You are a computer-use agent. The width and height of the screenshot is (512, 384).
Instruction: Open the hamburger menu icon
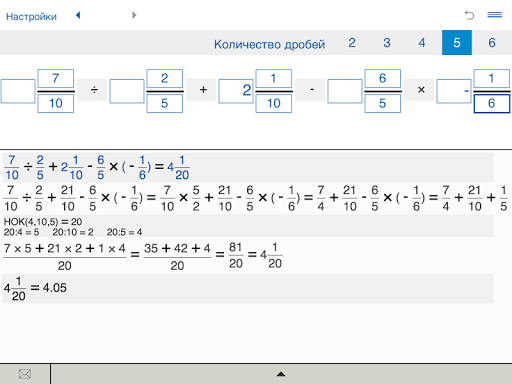tap(495, 15)
